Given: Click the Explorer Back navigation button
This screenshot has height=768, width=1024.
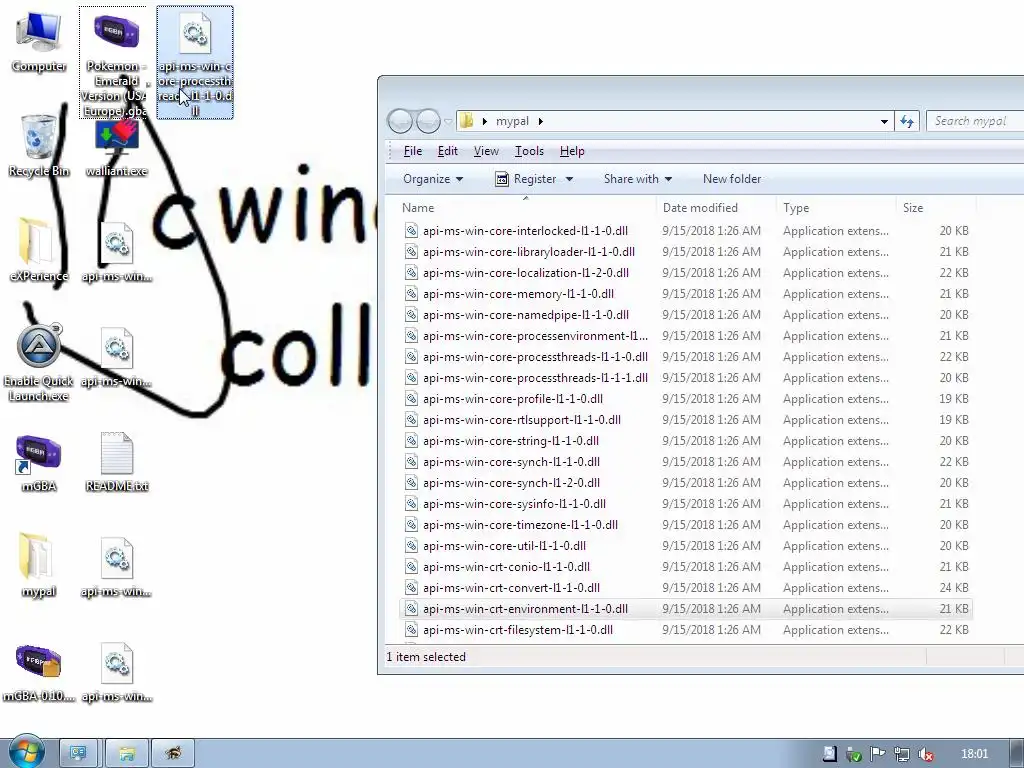Looking at the screenshot, I should pos(400,121).
